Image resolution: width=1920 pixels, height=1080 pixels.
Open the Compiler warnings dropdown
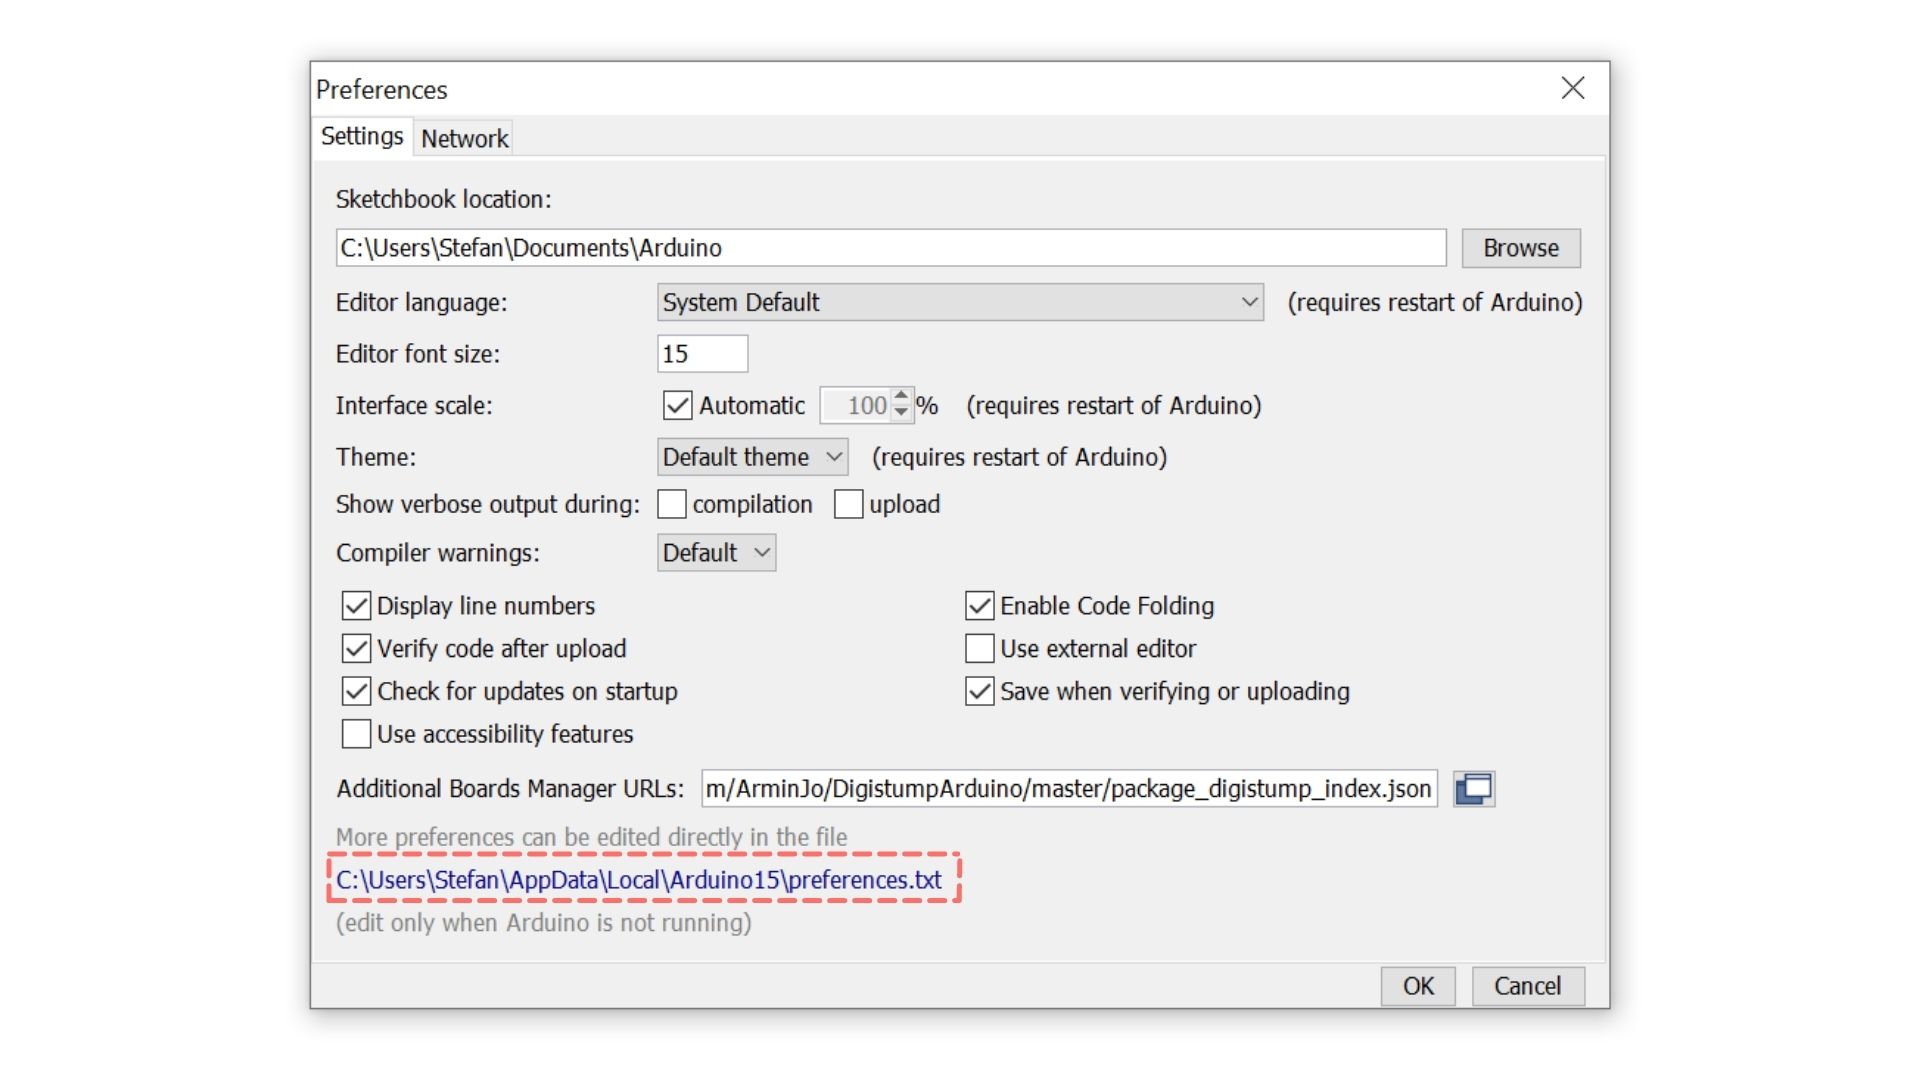[x=716, y=553]
